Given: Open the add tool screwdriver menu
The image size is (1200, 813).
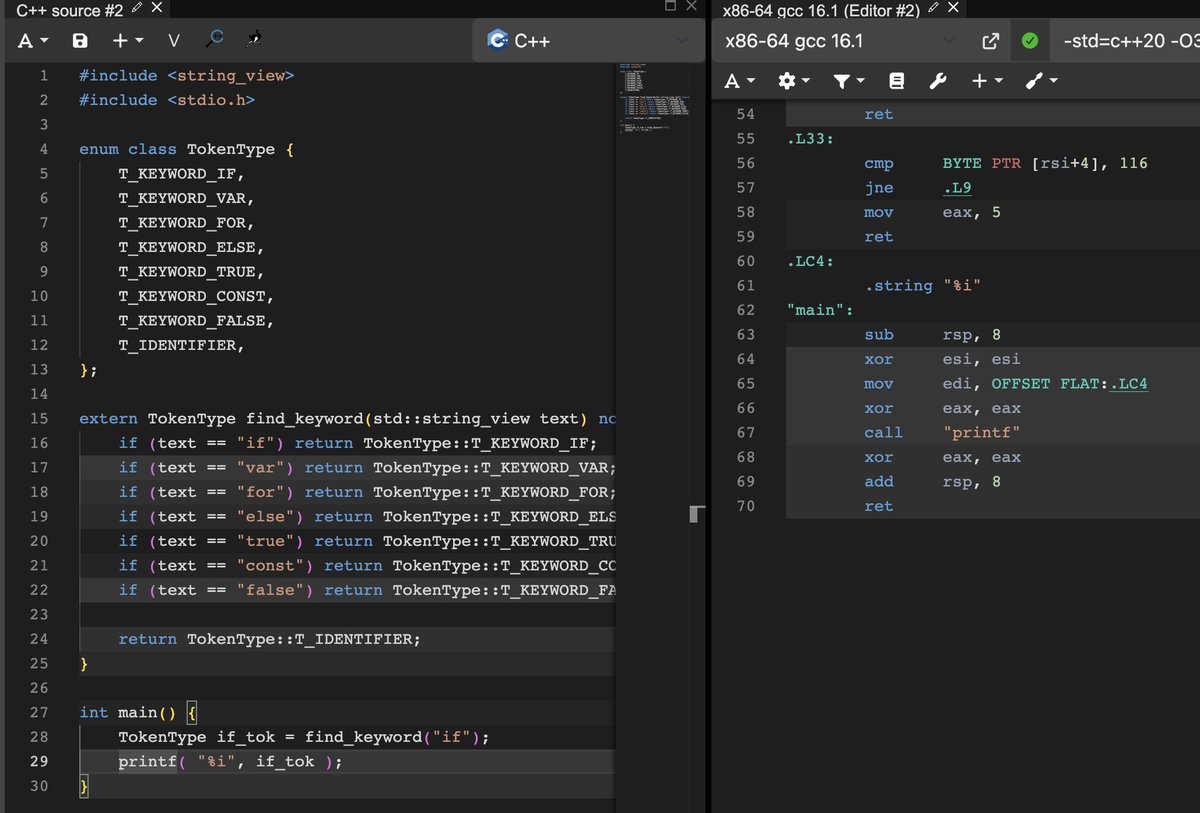Looking at the screenshot, I should (1040, 81).
